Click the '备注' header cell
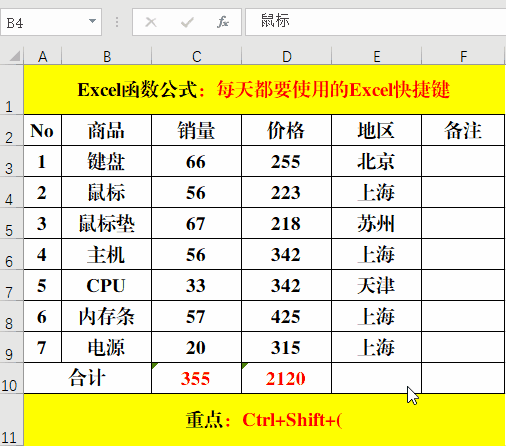The width and height of the screenshot is (506, 446). point(463,130)
